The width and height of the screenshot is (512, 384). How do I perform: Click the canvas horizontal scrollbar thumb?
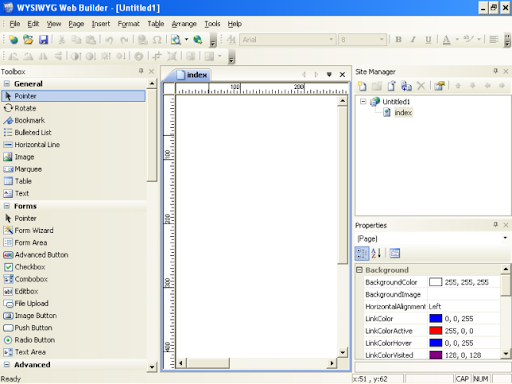[207, 363]
